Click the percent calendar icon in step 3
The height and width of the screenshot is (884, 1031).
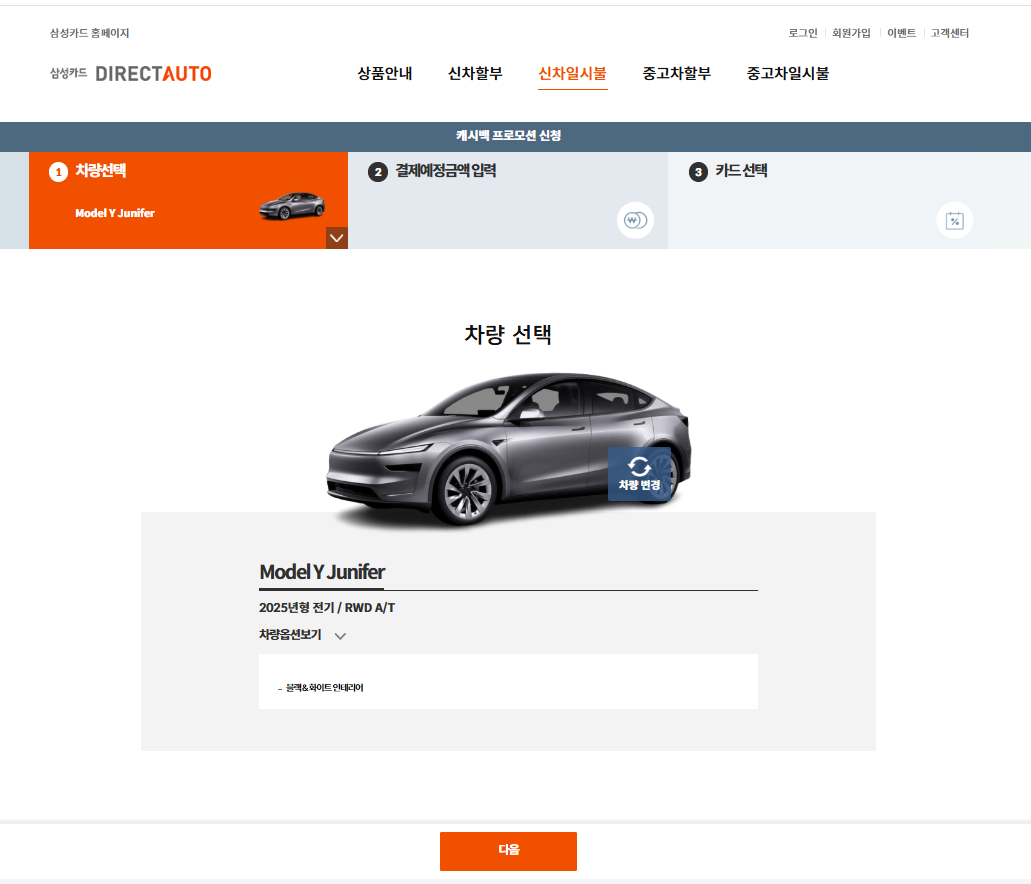pos(955,220)
